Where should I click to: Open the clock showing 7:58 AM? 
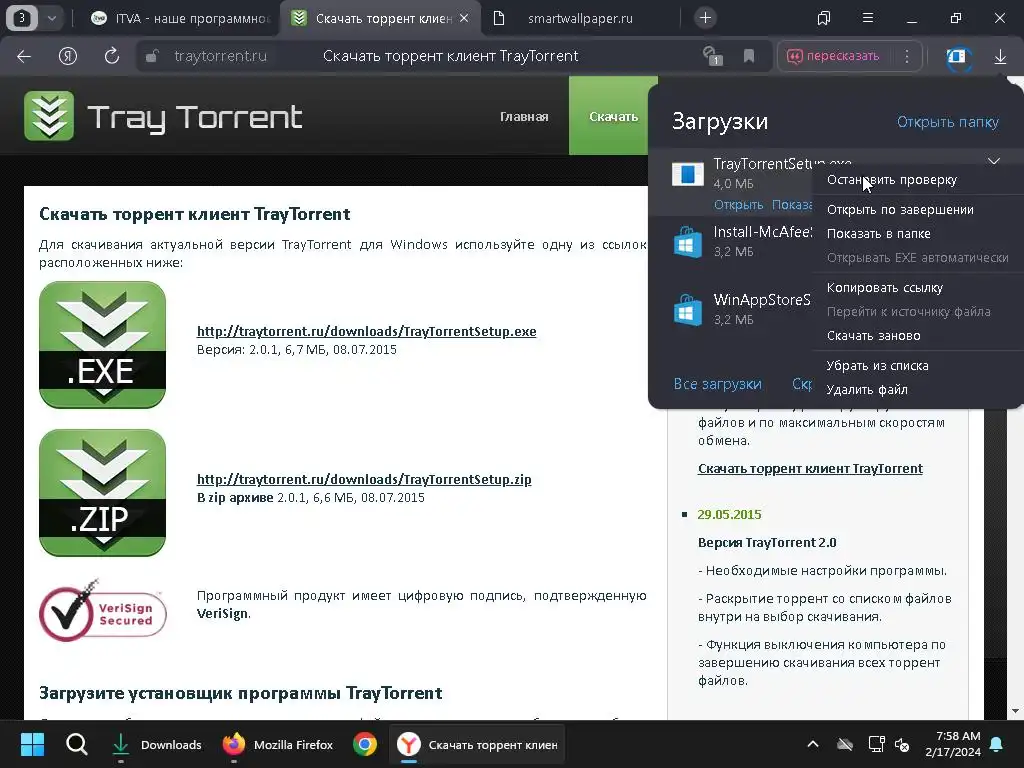coord(953,744)
